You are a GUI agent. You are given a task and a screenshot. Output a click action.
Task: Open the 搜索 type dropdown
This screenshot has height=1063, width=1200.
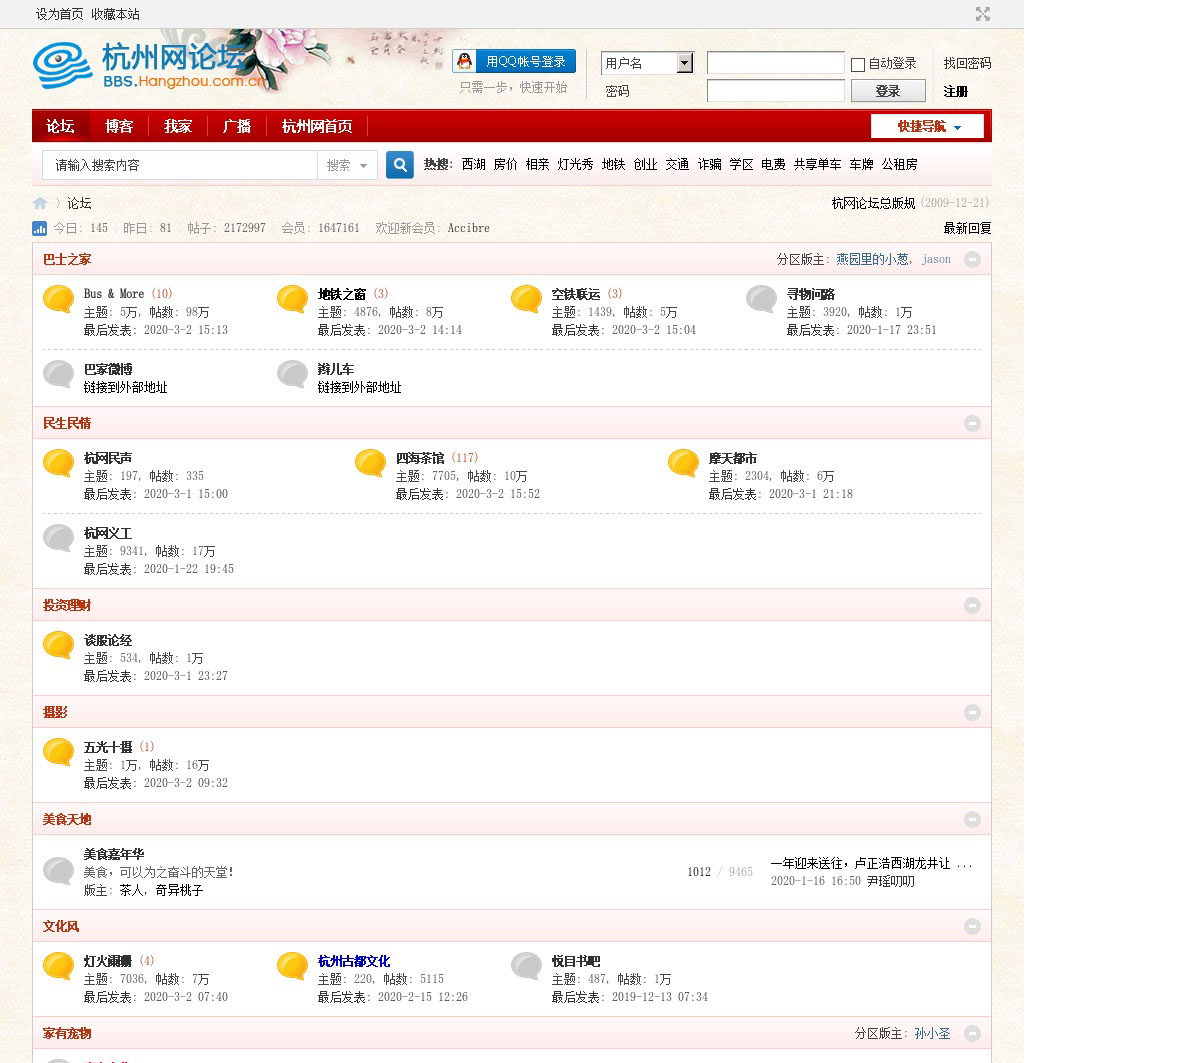348,165
